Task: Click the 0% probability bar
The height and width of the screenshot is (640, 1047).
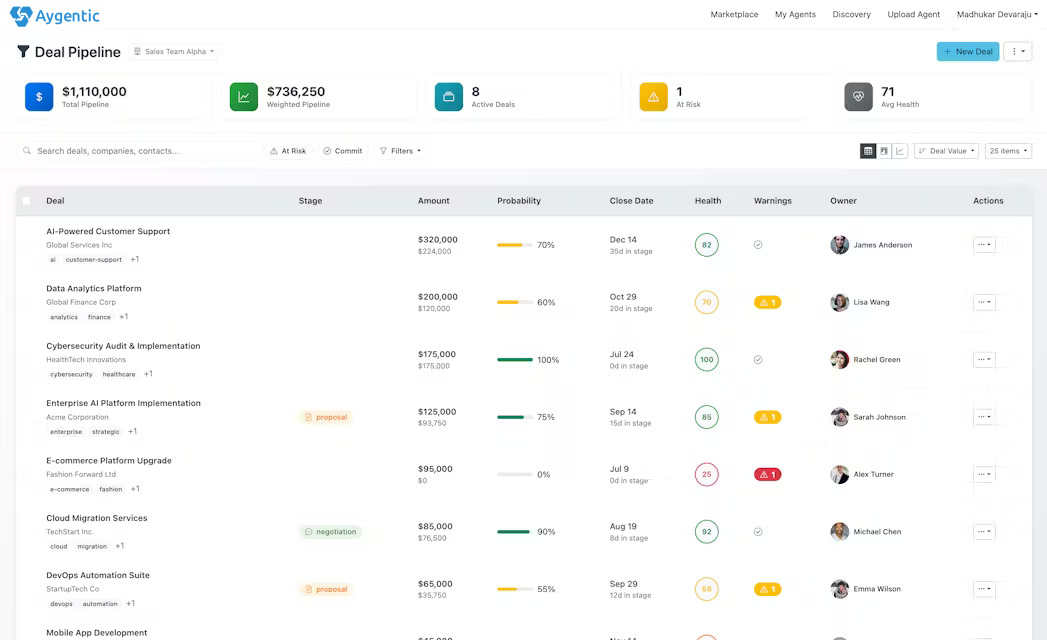Action: pyautogui.click(x=514, y=474)
